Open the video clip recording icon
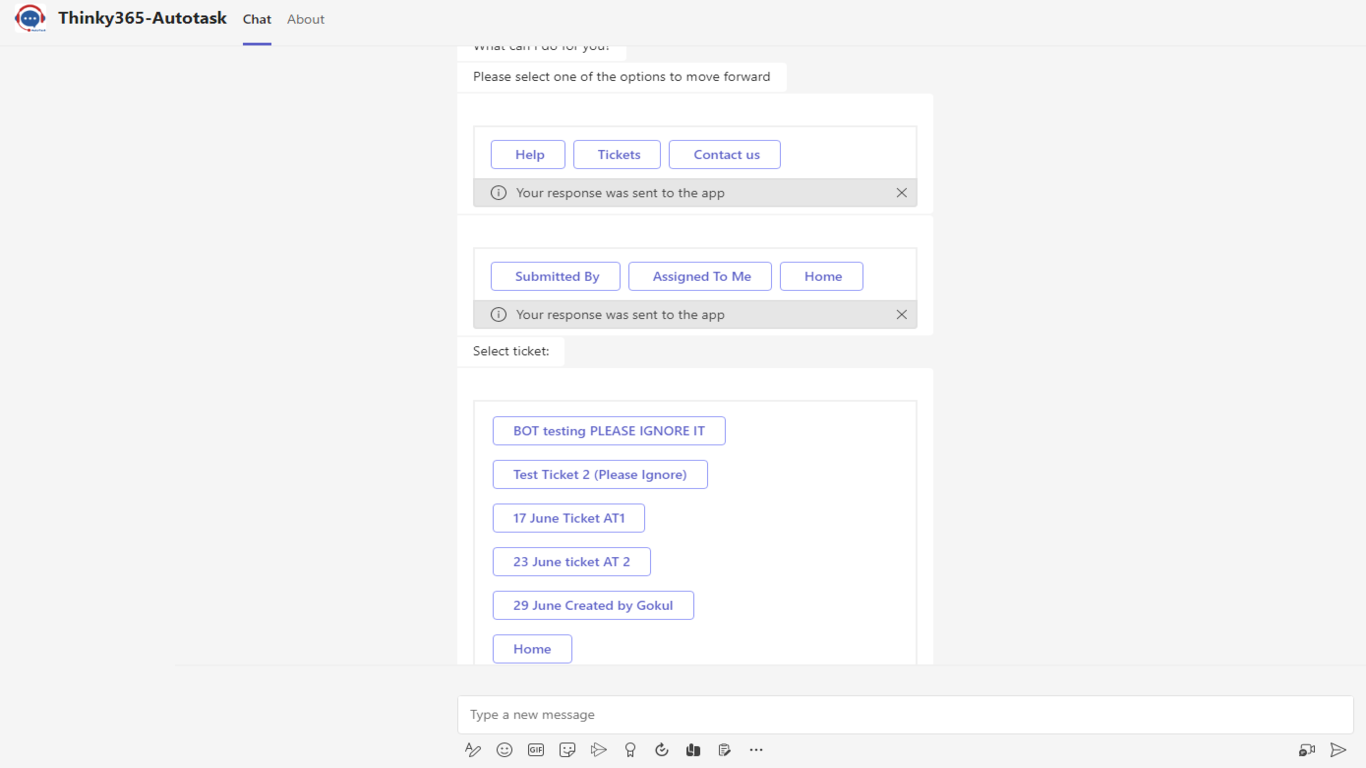This screenshot has width=1366, height=768. coord(1306,750)
